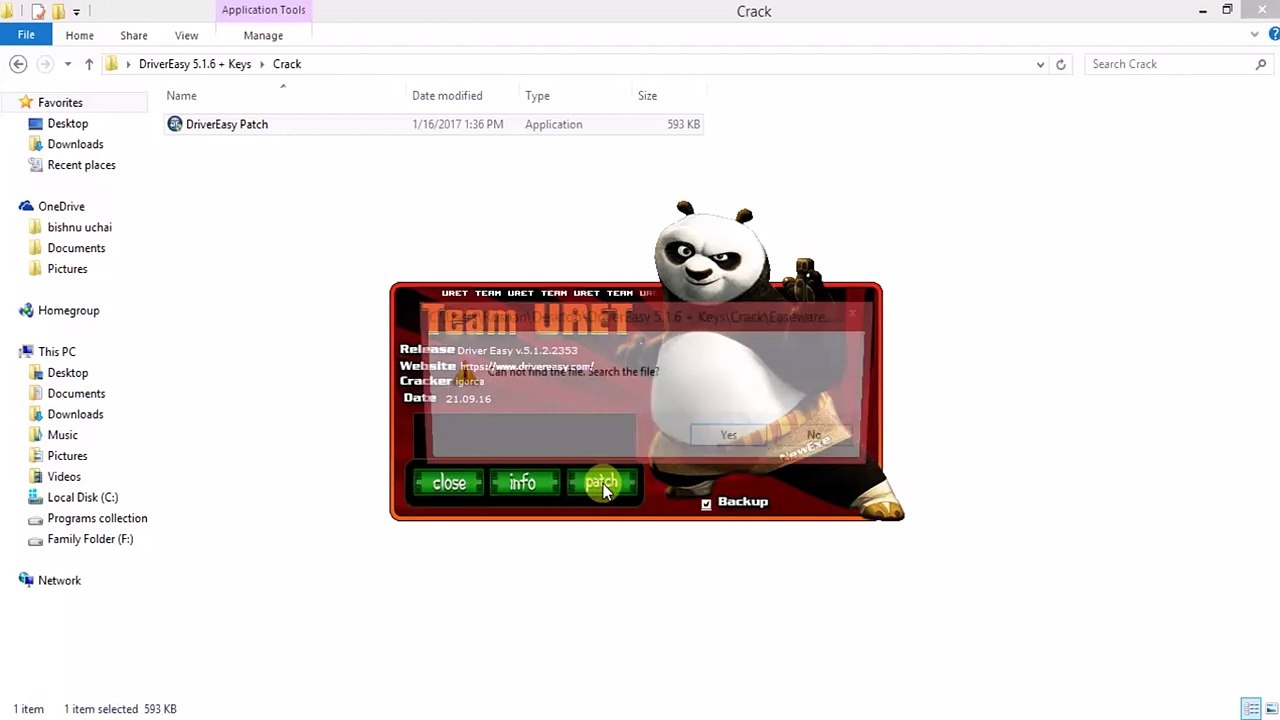This screenshot has height=720, width=1280.
Task: Click the Network icon in sidebar
Action: [x=26, y=580]
